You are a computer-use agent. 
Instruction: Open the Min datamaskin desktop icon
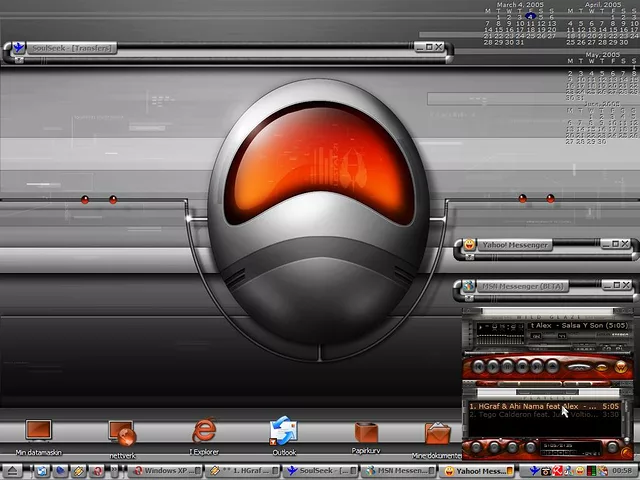(x=38, y=431)
